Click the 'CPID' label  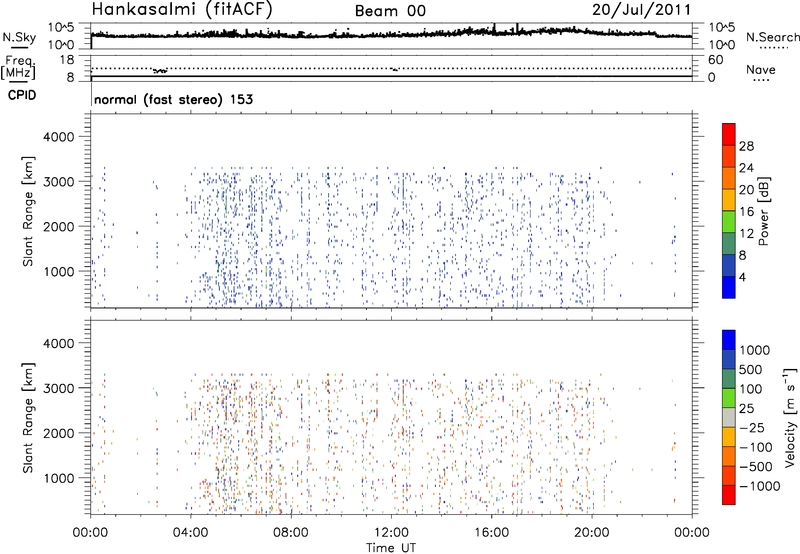point(22,95)
